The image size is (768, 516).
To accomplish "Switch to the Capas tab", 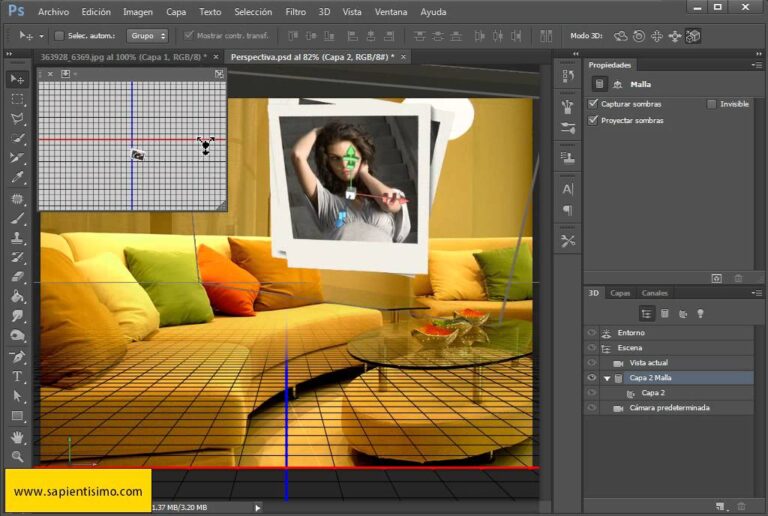I will pos(620,293).
